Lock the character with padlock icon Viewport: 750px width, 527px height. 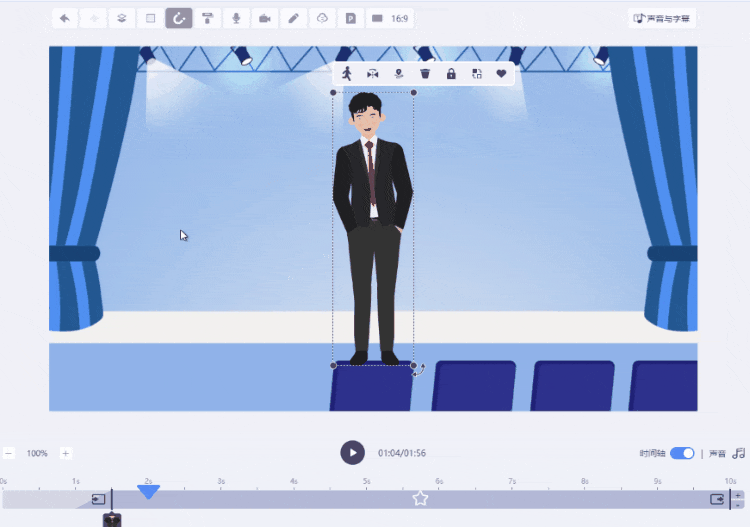(451, 74)
